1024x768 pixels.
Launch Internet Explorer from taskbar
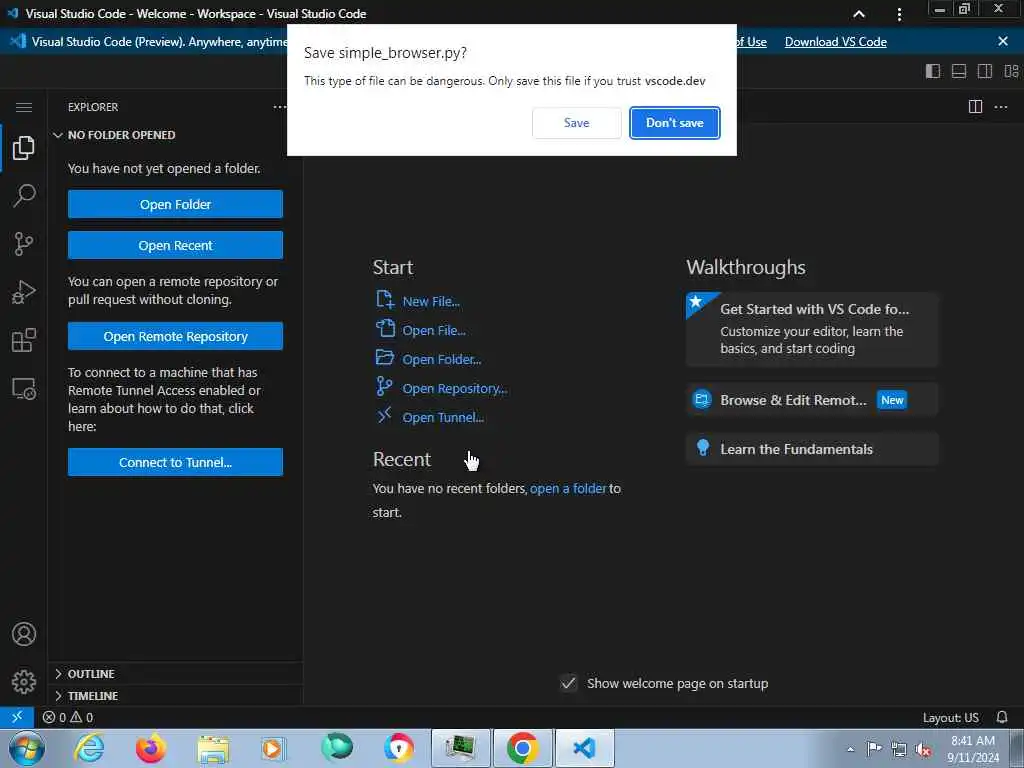pyautogui.click(x=89, y=748)
